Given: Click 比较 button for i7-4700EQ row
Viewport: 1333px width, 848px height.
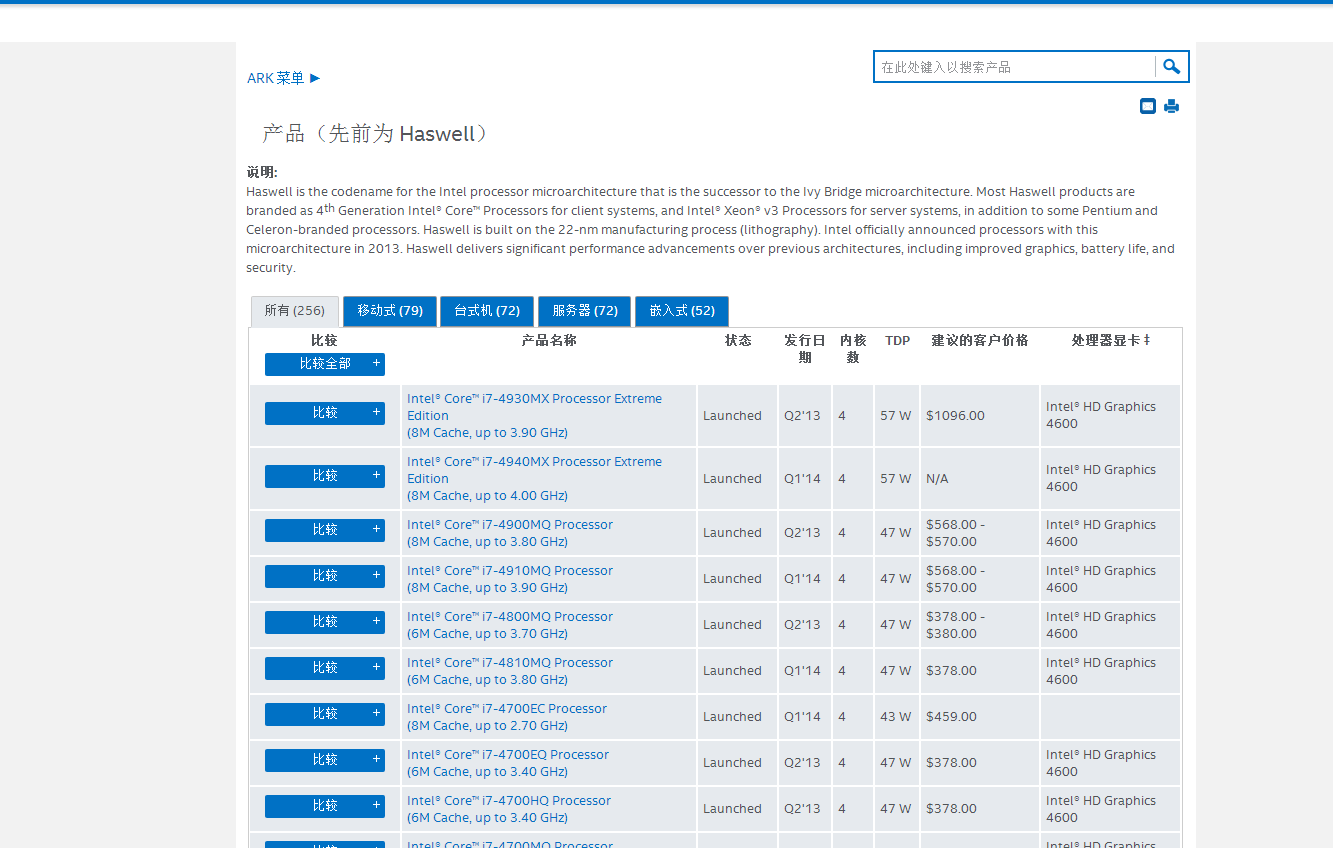Looking at the screenshot, I should pyautogui.click(x=325, y=760).
